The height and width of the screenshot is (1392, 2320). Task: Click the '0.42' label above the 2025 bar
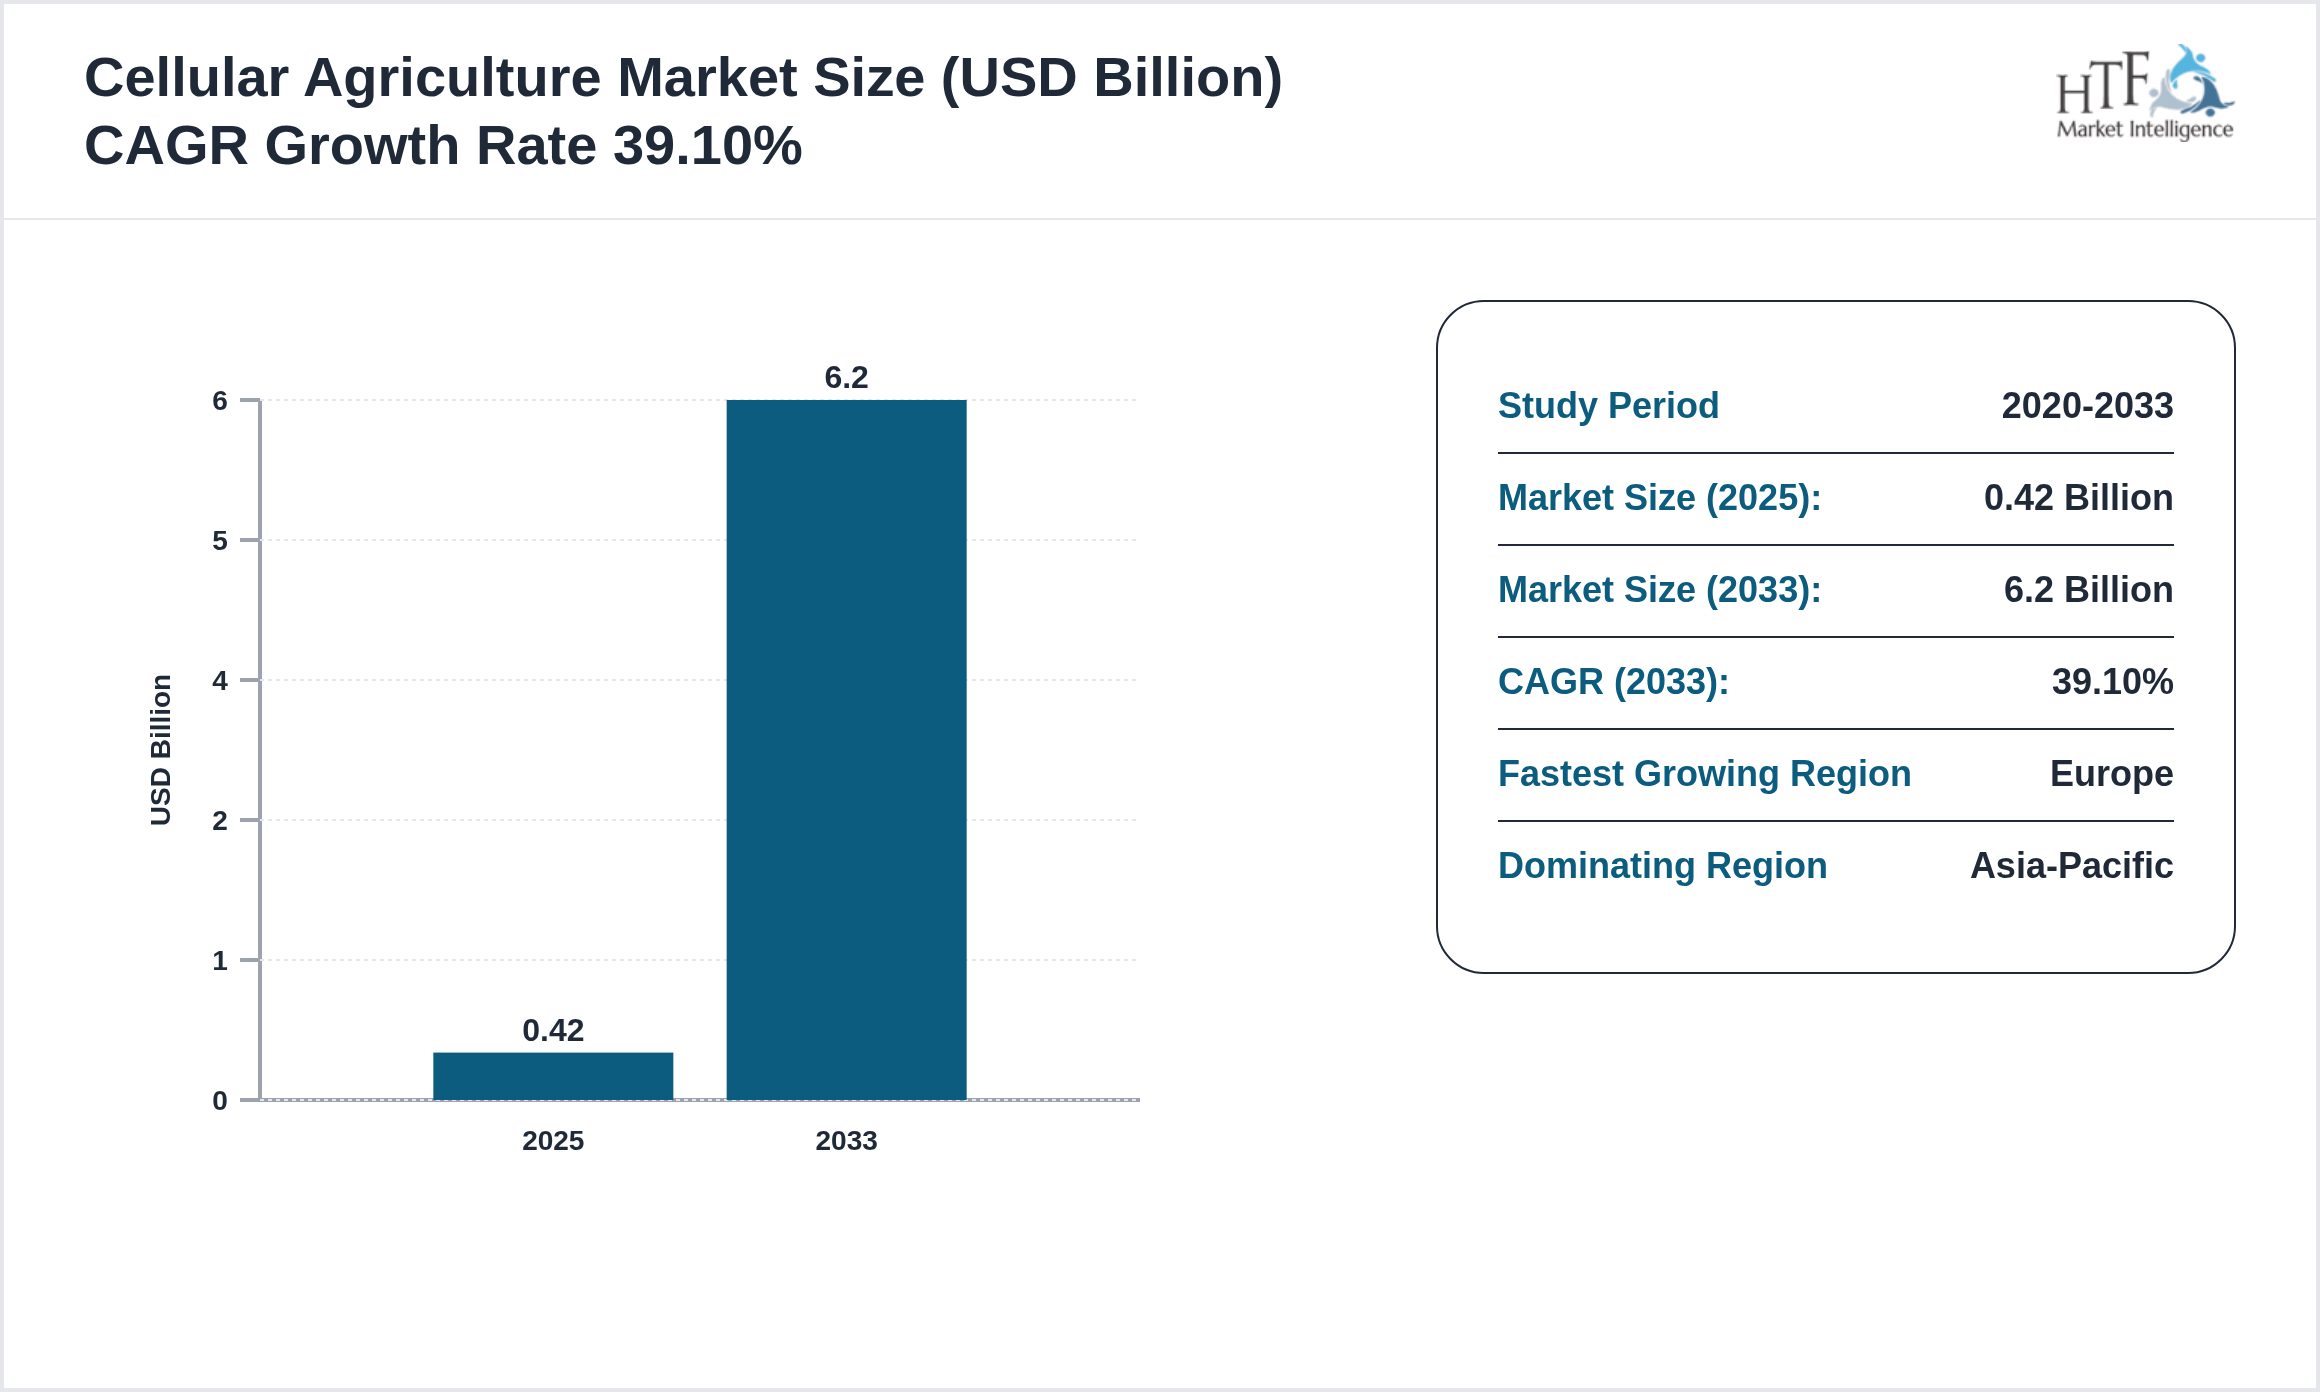point(553,1030)
